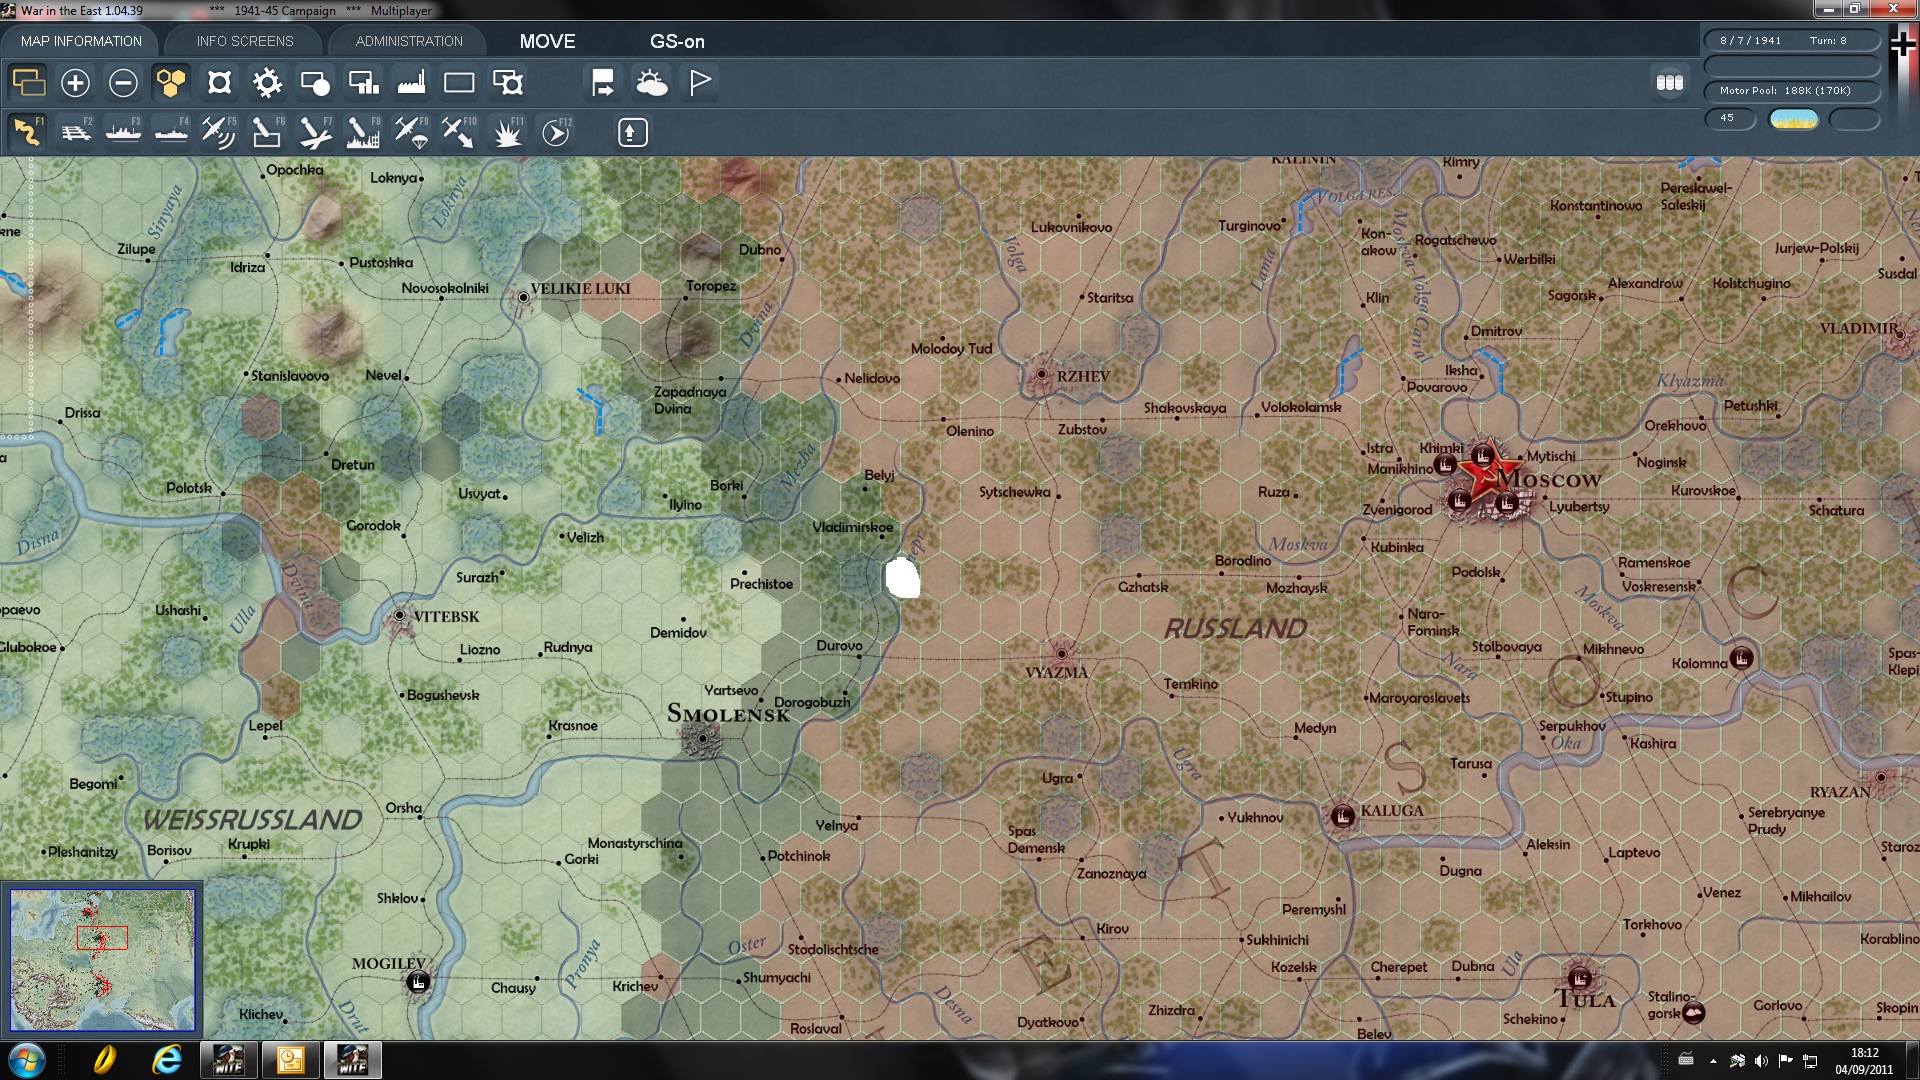The width and height of the screenshot is (1920, 1080).
Task: Click the rectangle-with-circle map icon
Action: click(x=315, y=82)
